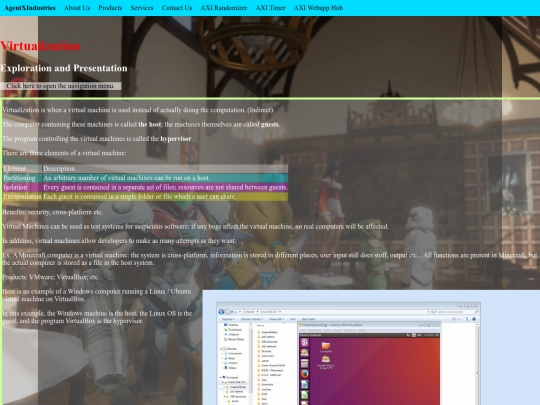Screen dimensions: 540x405
Task: Open the AXI Timer link
Action: tap(270, 8)
